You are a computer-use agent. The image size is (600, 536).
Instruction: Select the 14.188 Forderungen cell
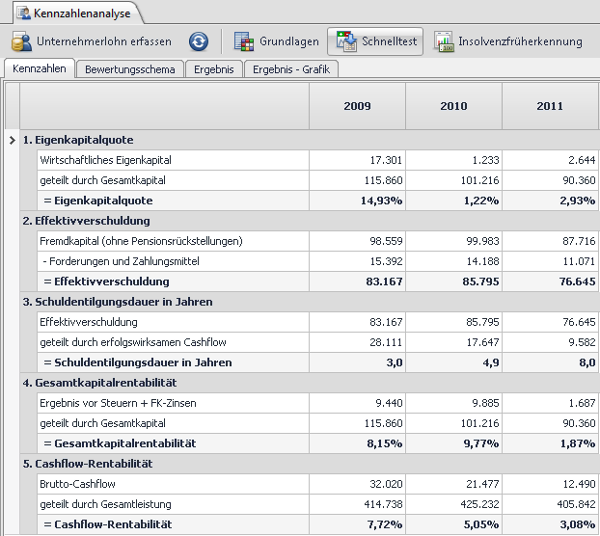[x=454, y=261]
